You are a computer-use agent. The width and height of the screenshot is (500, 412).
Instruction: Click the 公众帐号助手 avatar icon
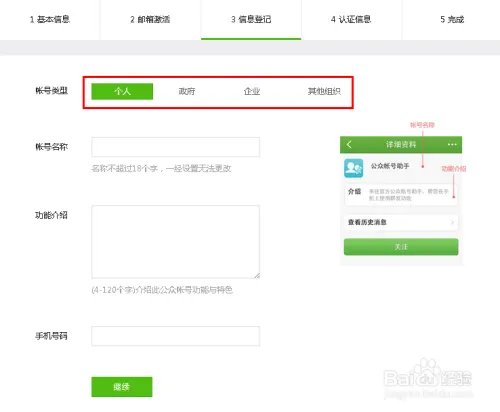click(x=353, y=168)
